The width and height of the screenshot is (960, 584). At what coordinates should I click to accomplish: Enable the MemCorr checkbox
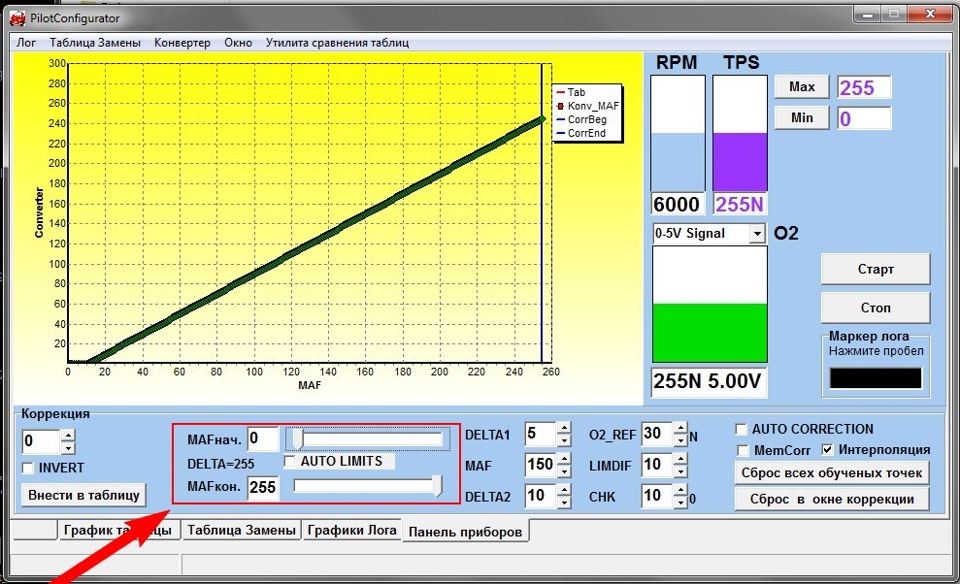click(x=743, y=451)
